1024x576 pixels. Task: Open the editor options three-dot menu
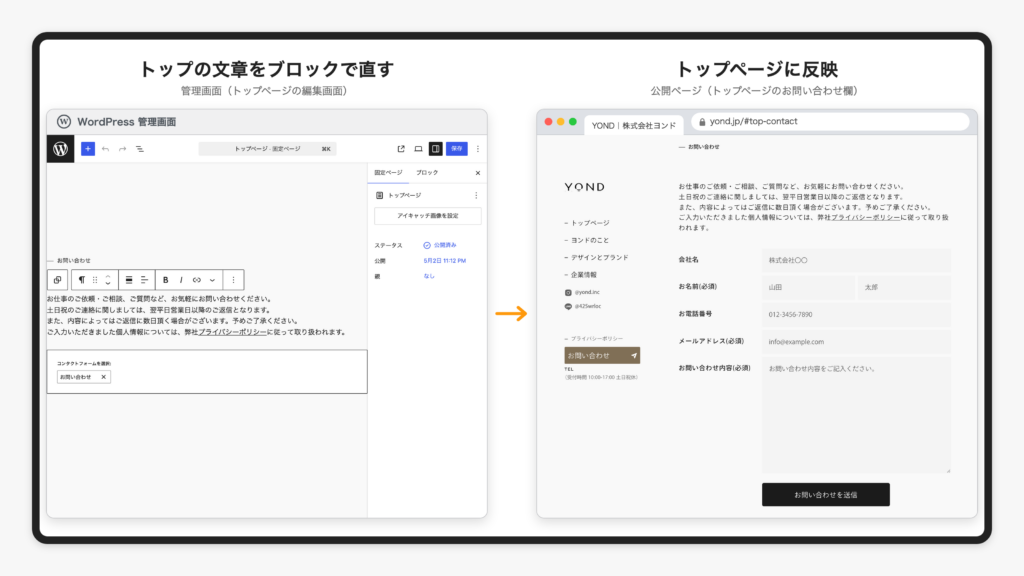478,149
